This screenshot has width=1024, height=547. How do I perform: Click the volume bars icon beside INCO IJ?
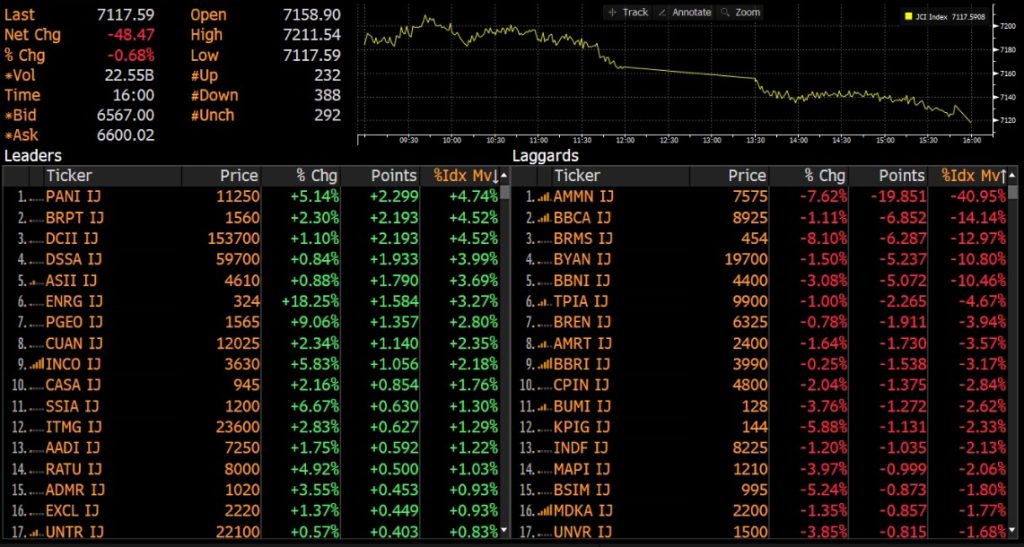point(36,364)
